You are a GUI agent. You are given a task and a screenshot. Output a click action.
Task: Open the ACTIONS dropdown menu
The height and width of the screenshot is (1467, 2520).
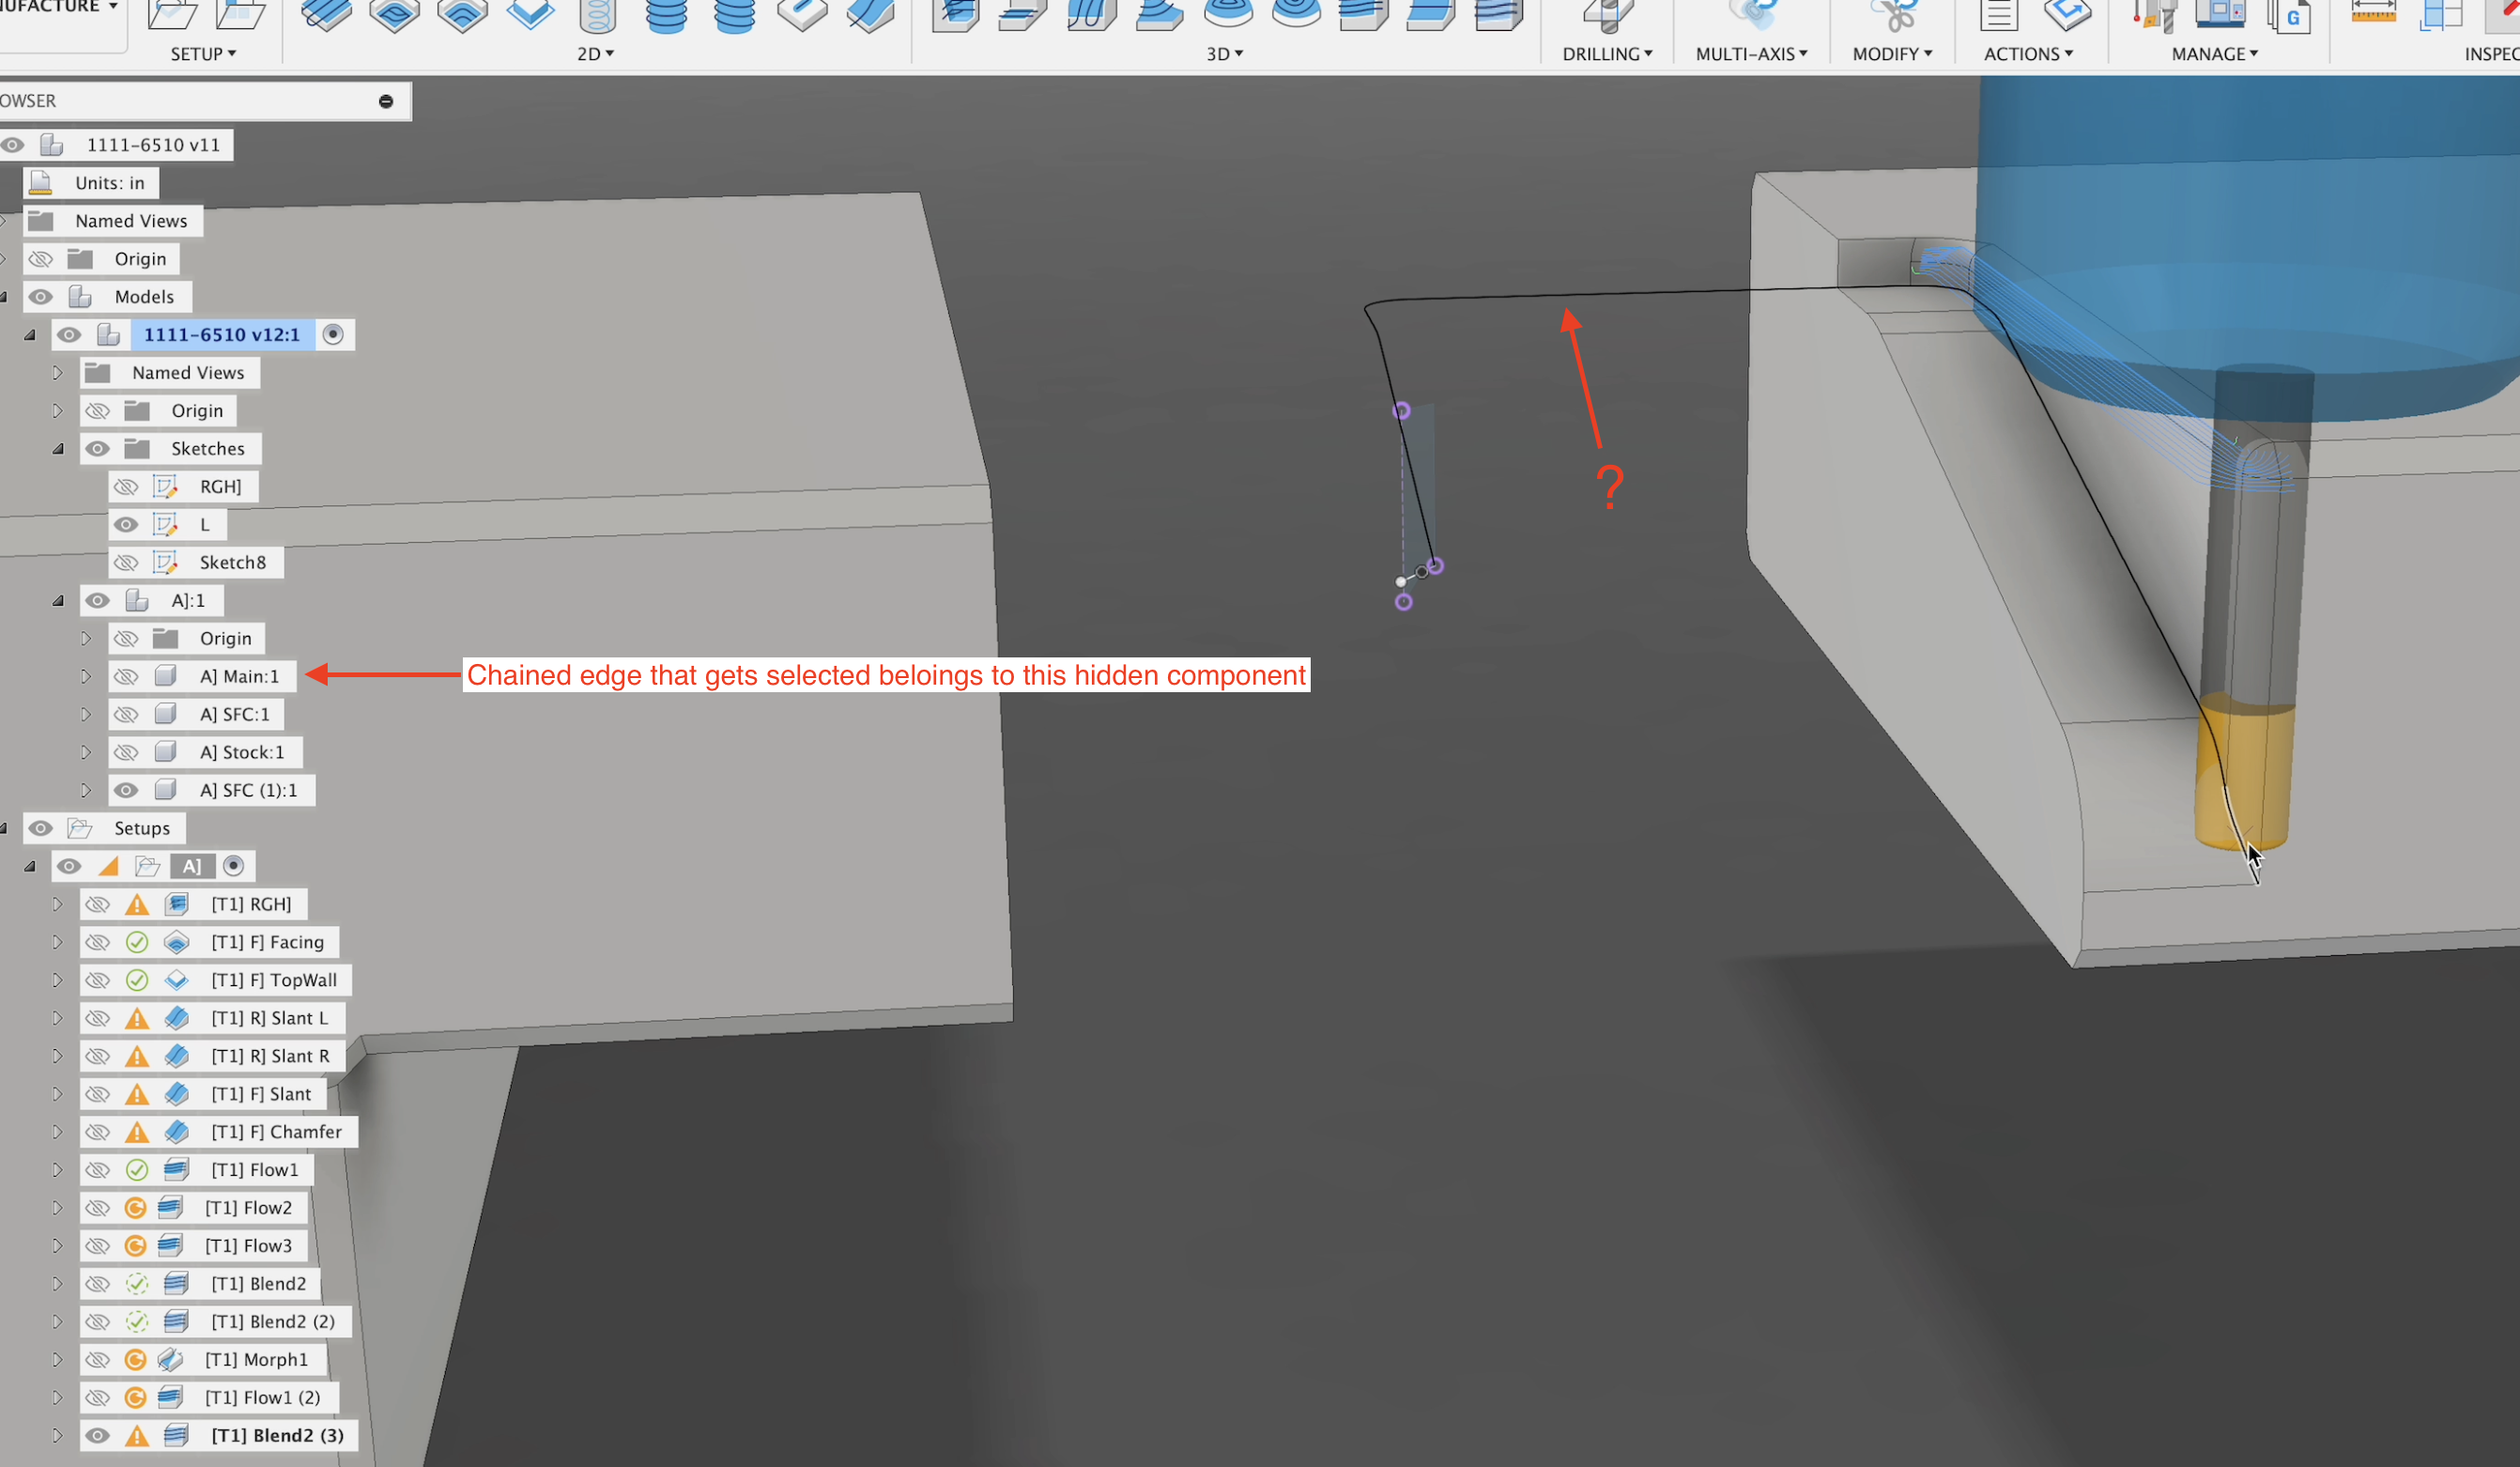click(2028, 54)
